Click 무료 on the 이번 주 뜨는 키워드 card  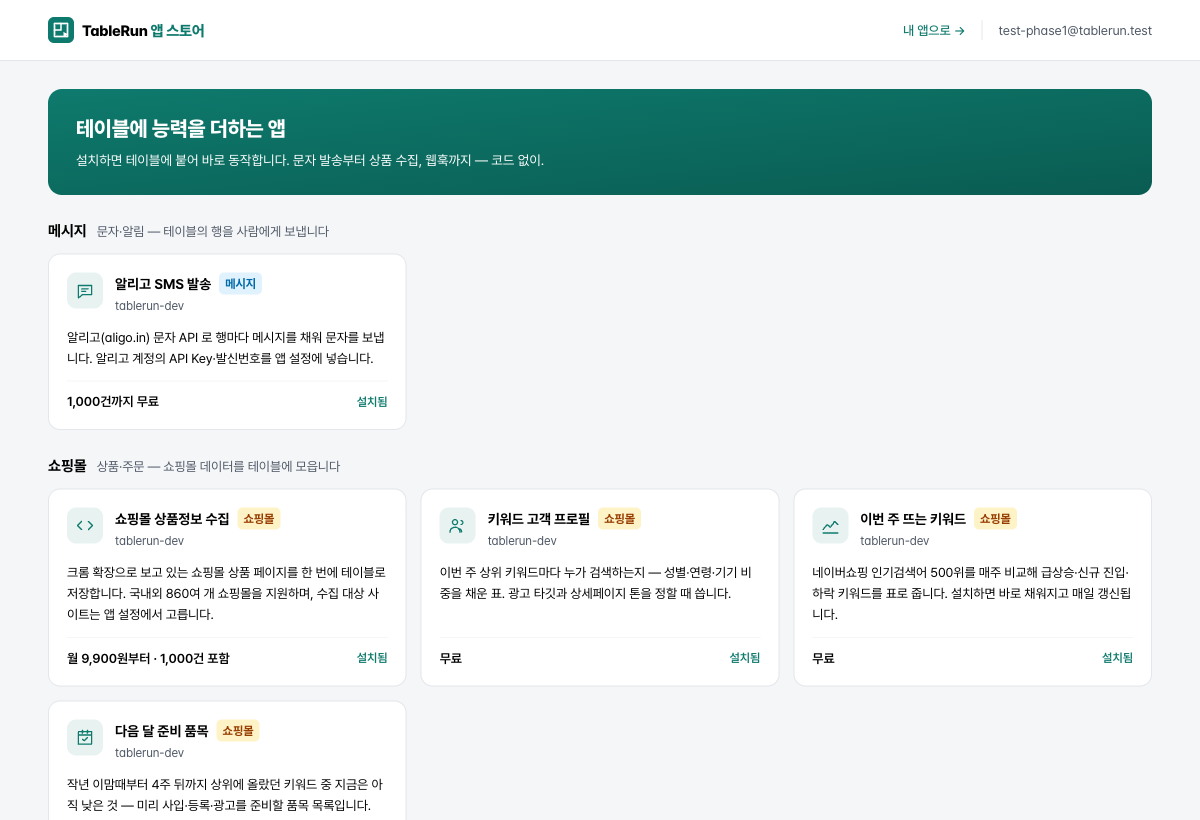(x=823, y=658)
